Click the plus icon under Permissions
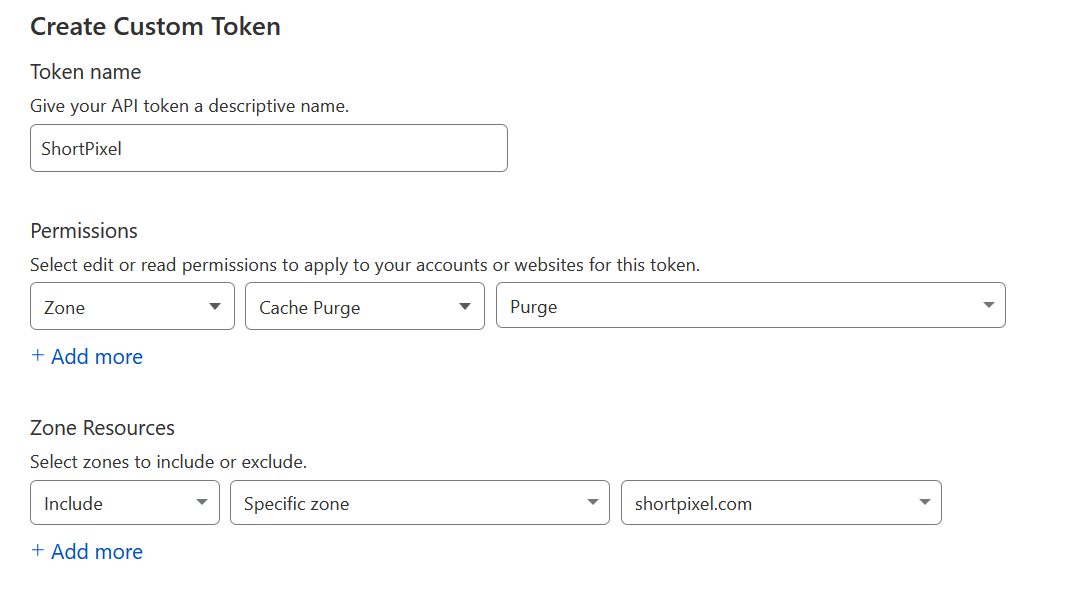 coord(38,356)
